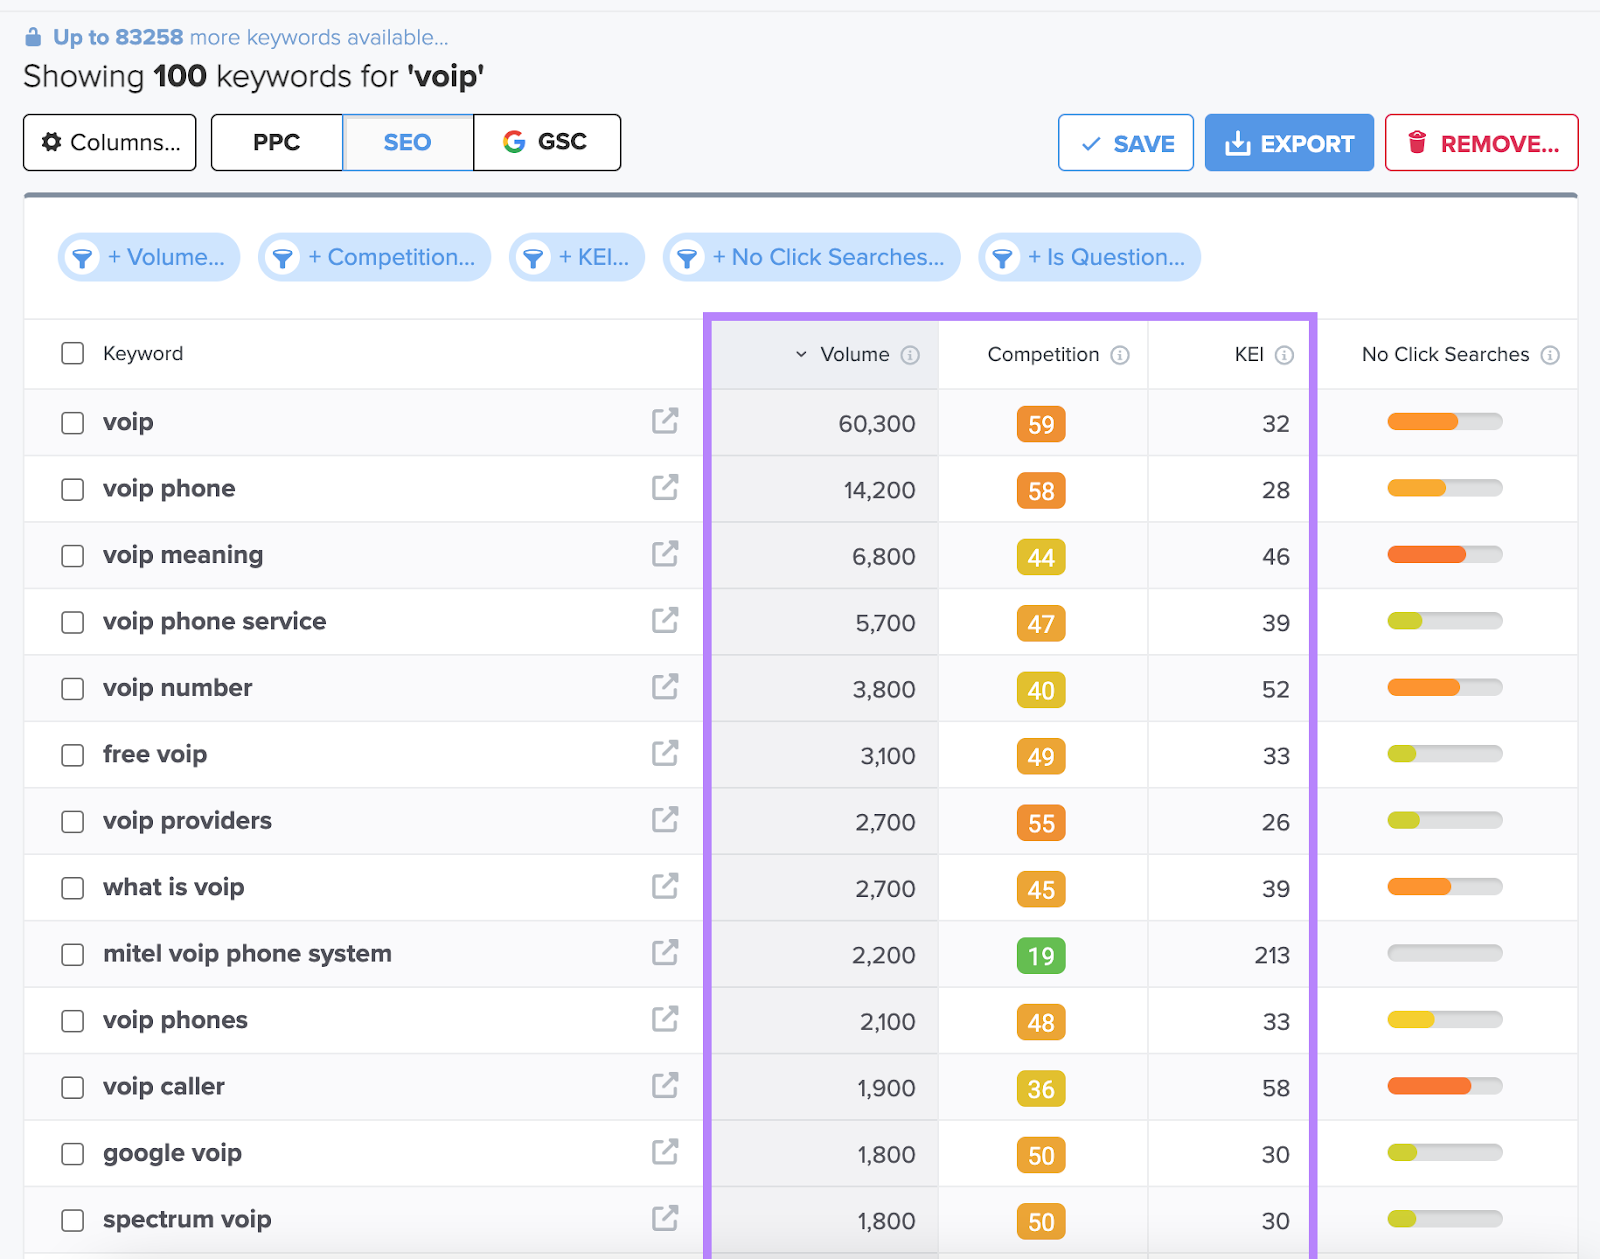Open the external link for keyword 'voip'

click(664, 422)
